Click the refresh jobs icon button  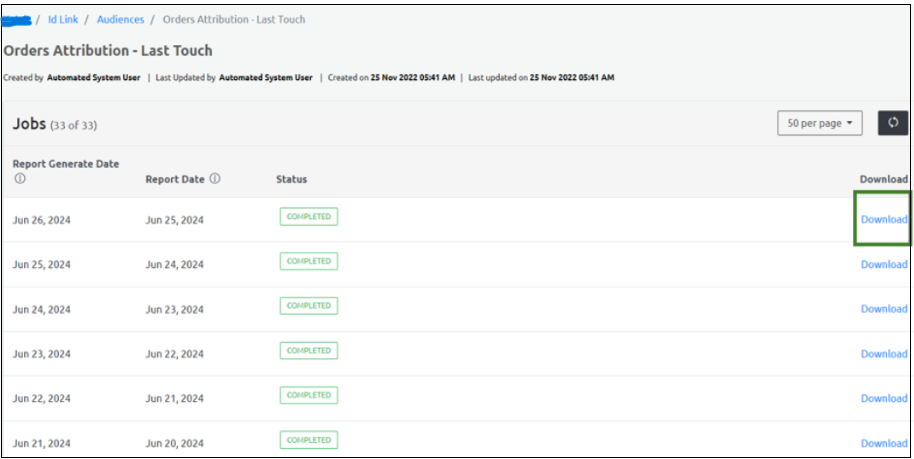tap(892, 123)
